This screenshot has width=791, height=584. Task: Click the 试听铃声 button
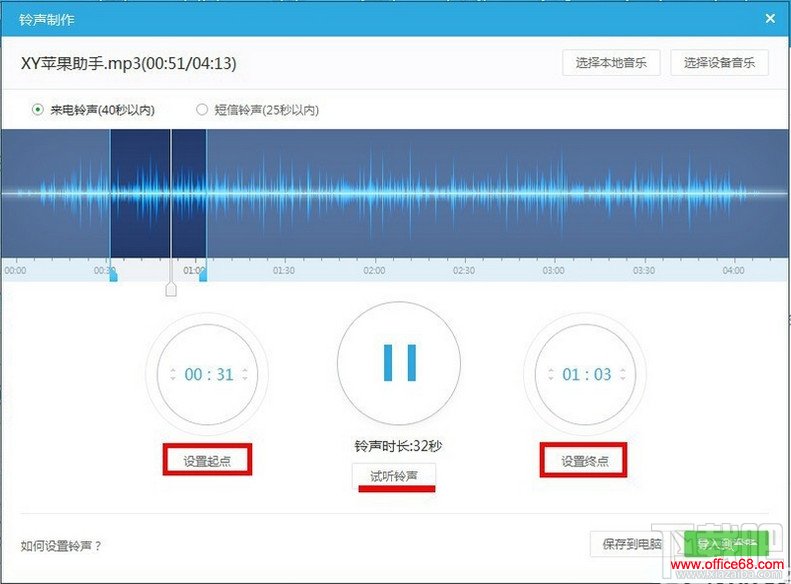393,476
